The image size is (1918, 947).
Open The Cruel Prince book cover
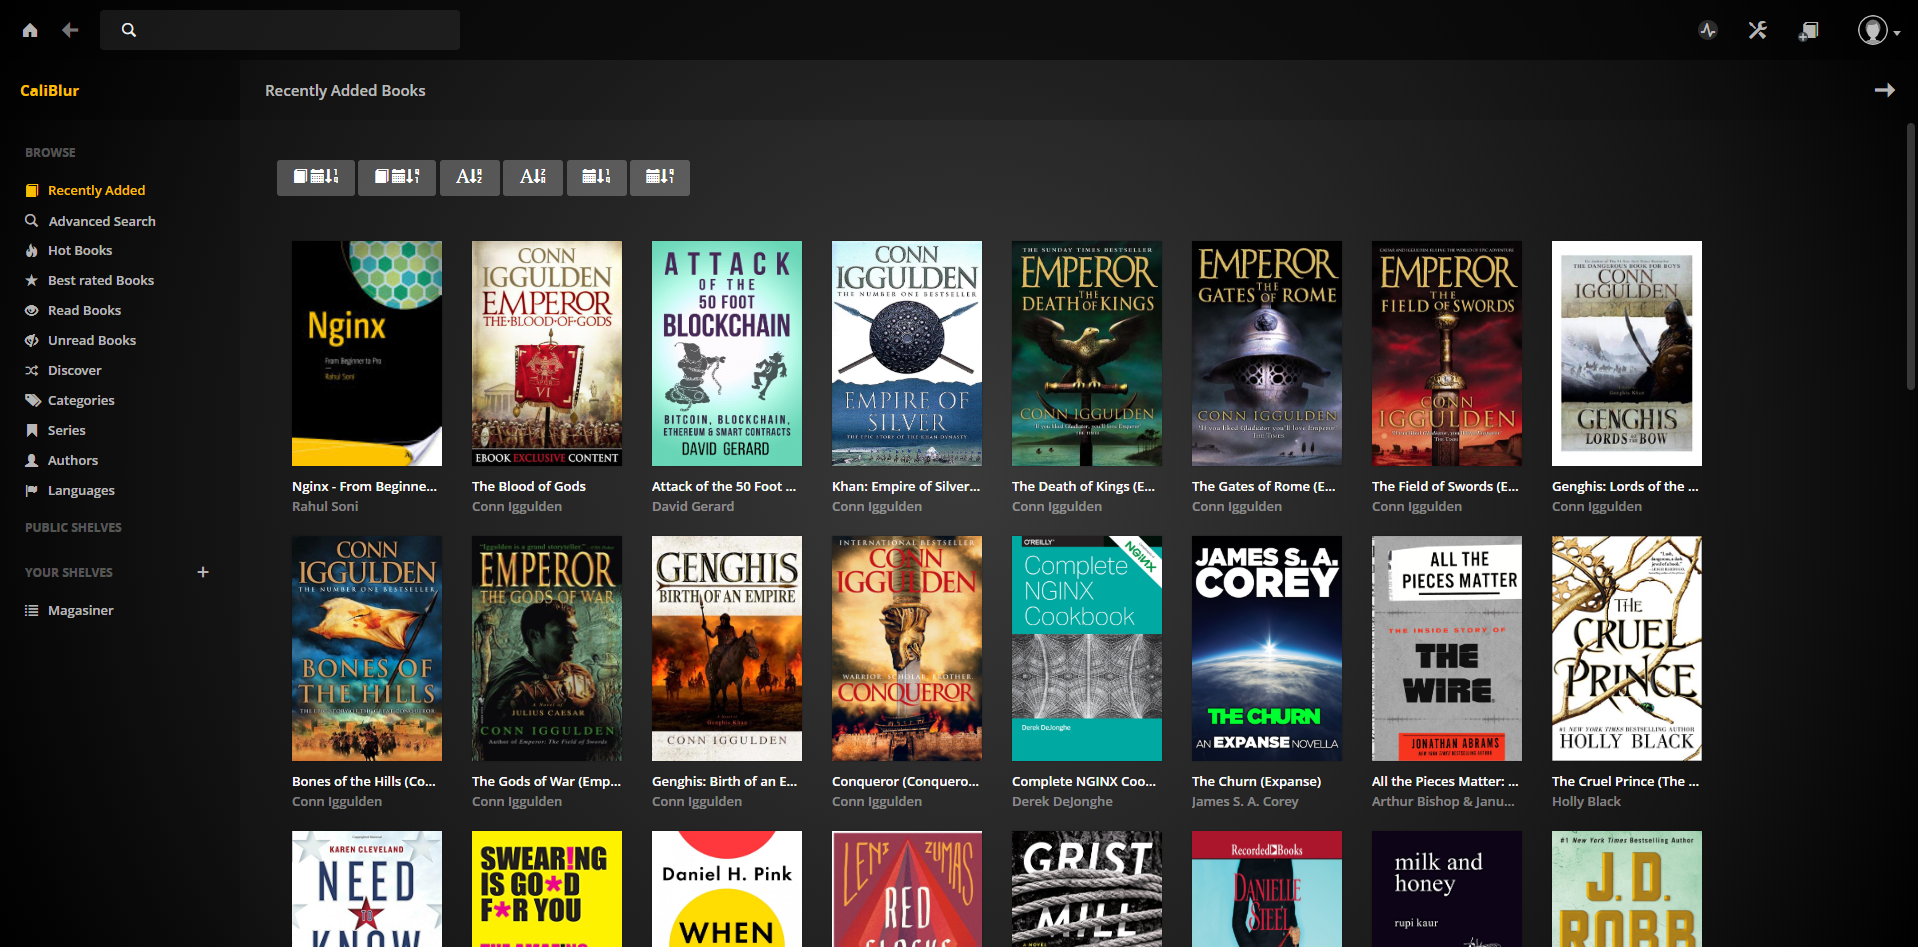point(1626,648)
